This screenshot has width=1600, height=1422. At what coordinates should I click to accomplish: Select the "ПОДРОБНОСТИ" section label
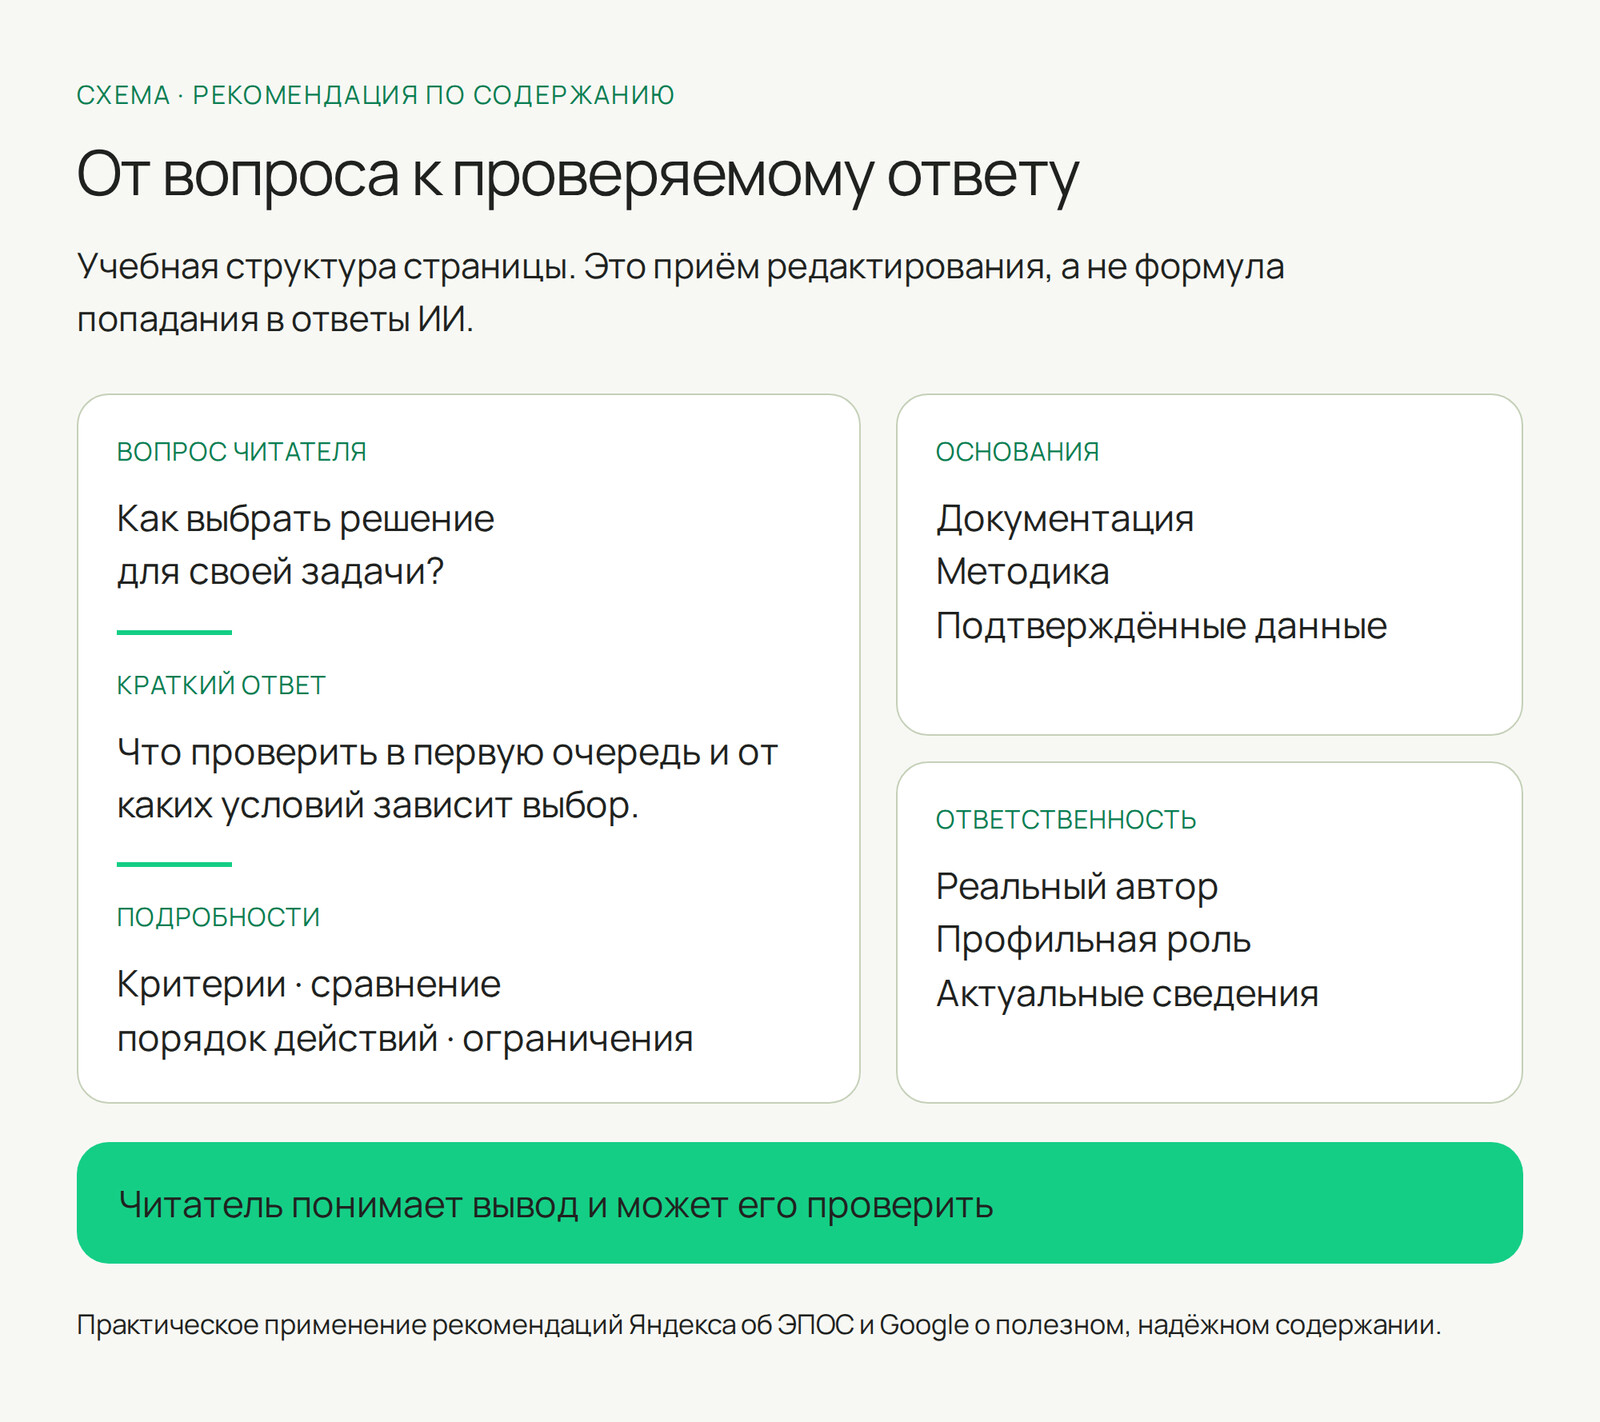pos(218,917)
